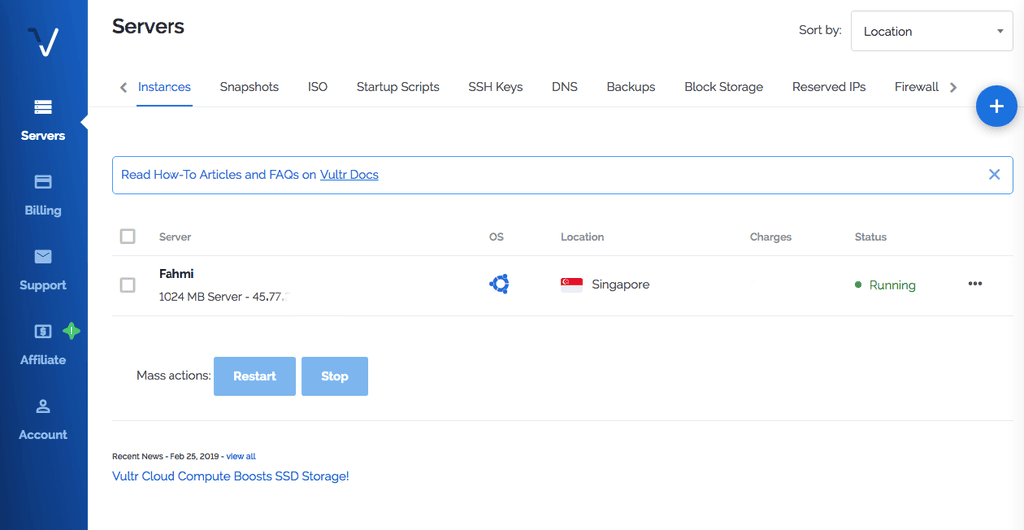Open the Affiliate dollar icon
Screen dimensions: 1024x530
(43, 332)
